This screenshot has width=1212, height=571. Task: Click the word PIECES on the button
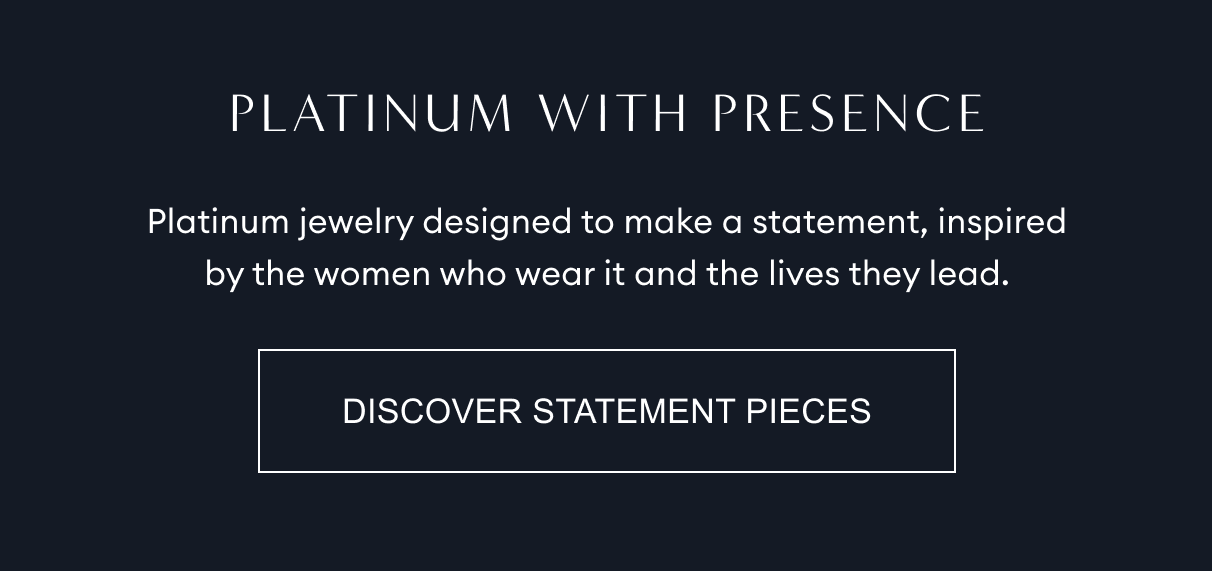(x=809, y=411)
